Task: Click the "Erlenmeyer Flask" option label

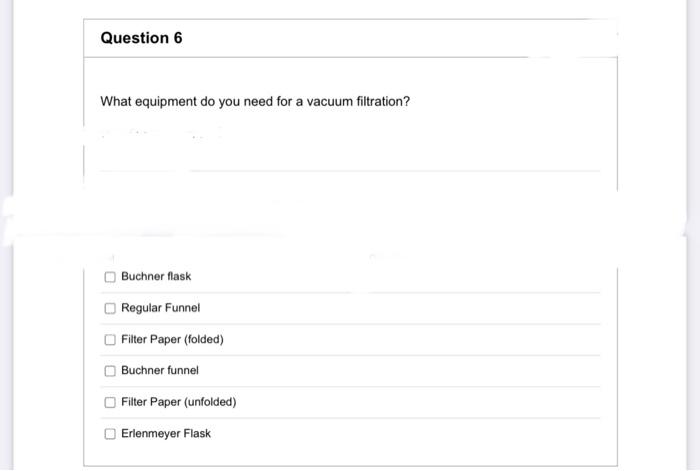Action: 166,434
